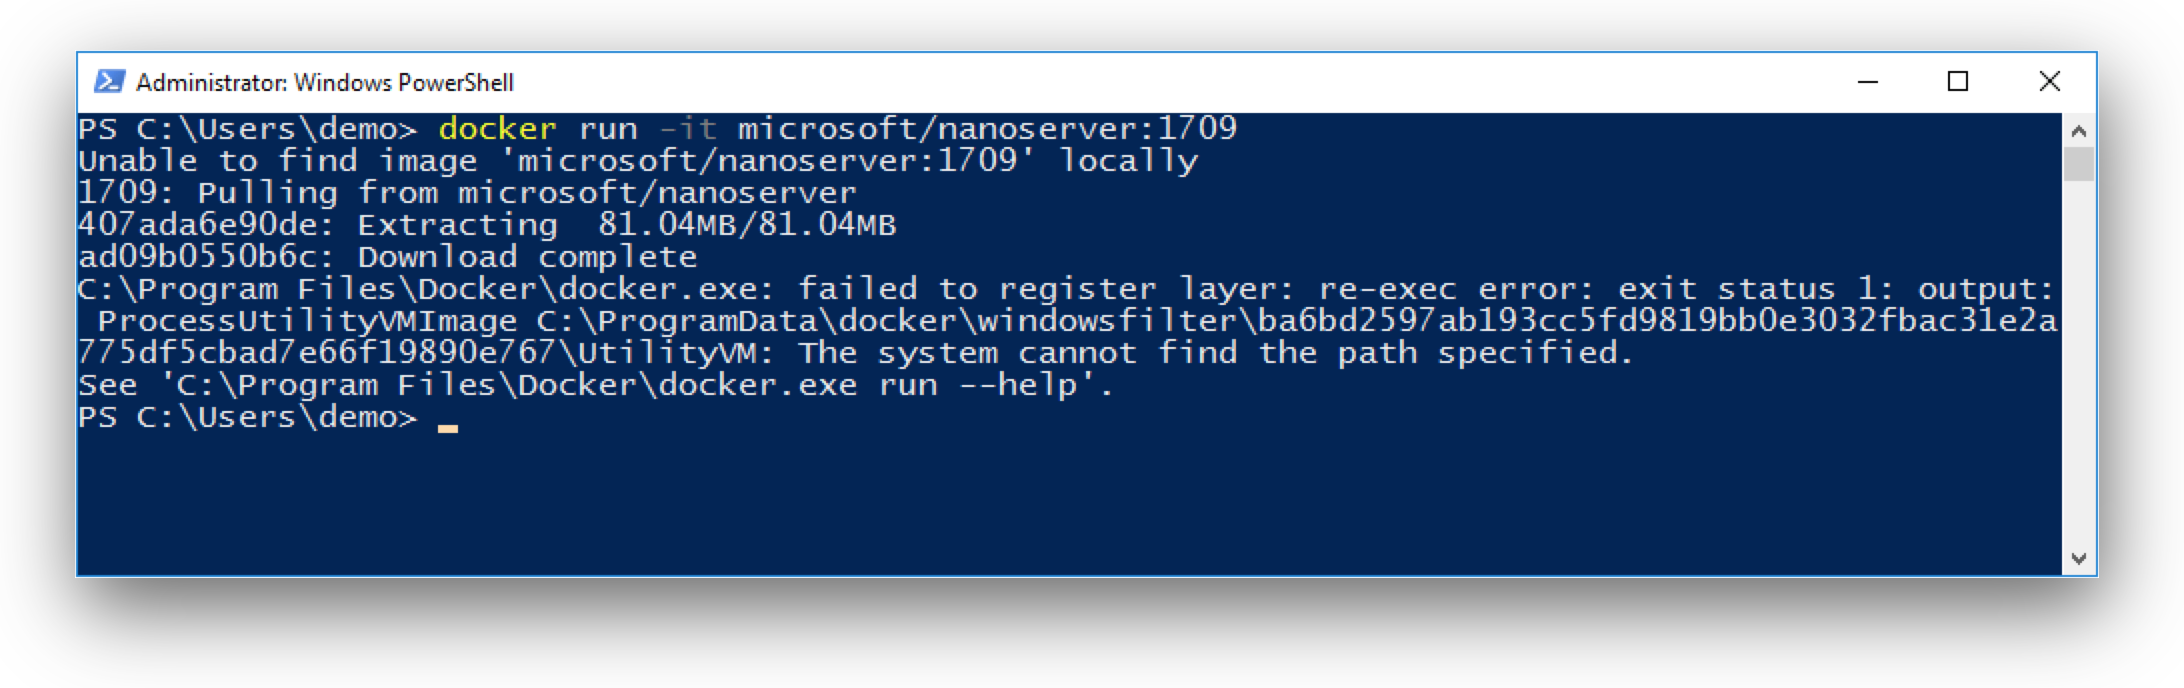Click the scrollbar up arrow

click(2079, 131)
